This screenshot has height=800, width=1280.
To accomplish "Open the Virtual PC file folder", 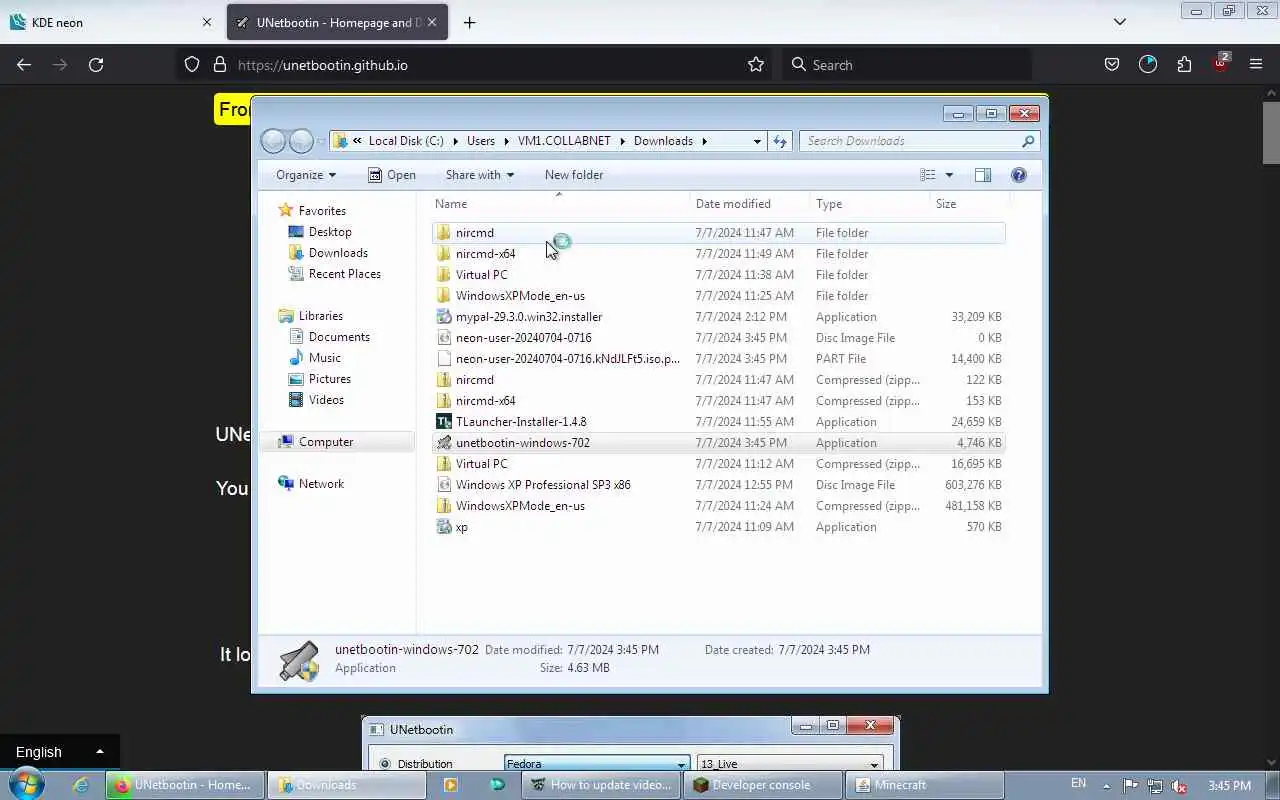I will pos(718,275).
